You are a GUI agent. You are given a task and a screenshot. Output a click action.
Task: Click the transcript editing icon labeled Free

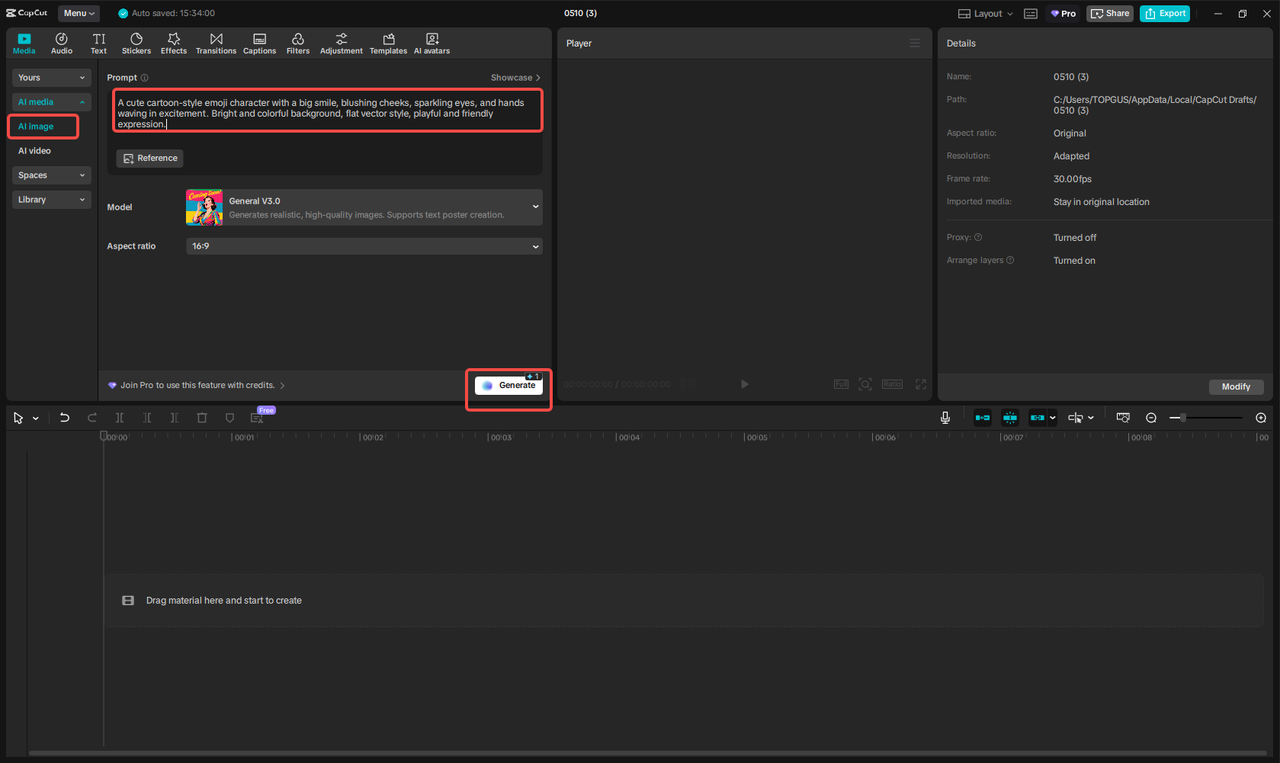[x=258, y=417]
